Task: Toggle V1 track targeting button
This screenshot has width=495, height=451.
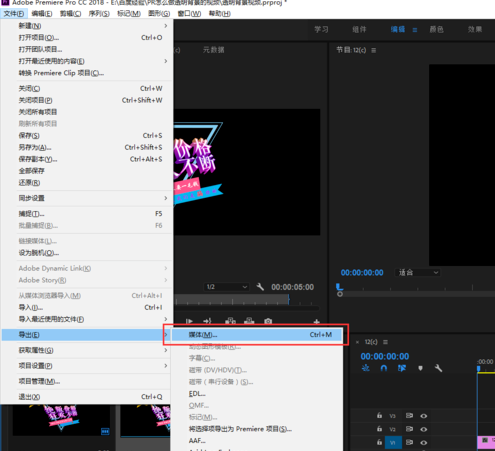Action: coord(393,443)
